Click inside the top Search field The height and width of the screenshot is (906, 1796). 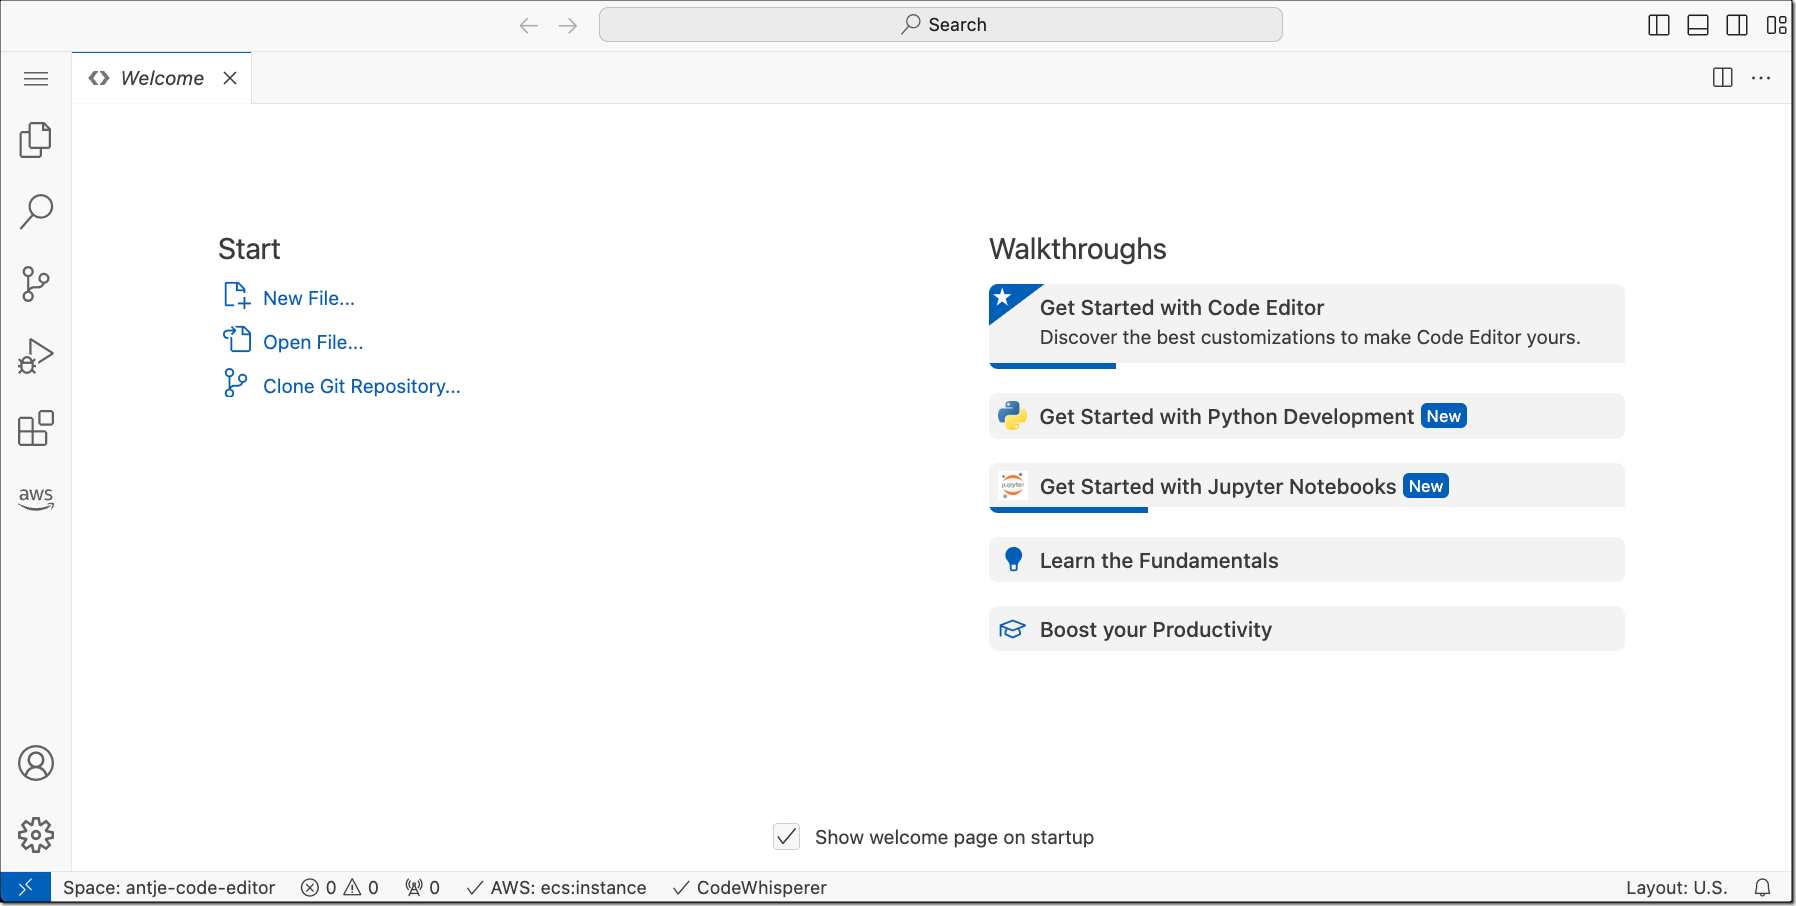[940, 24]
